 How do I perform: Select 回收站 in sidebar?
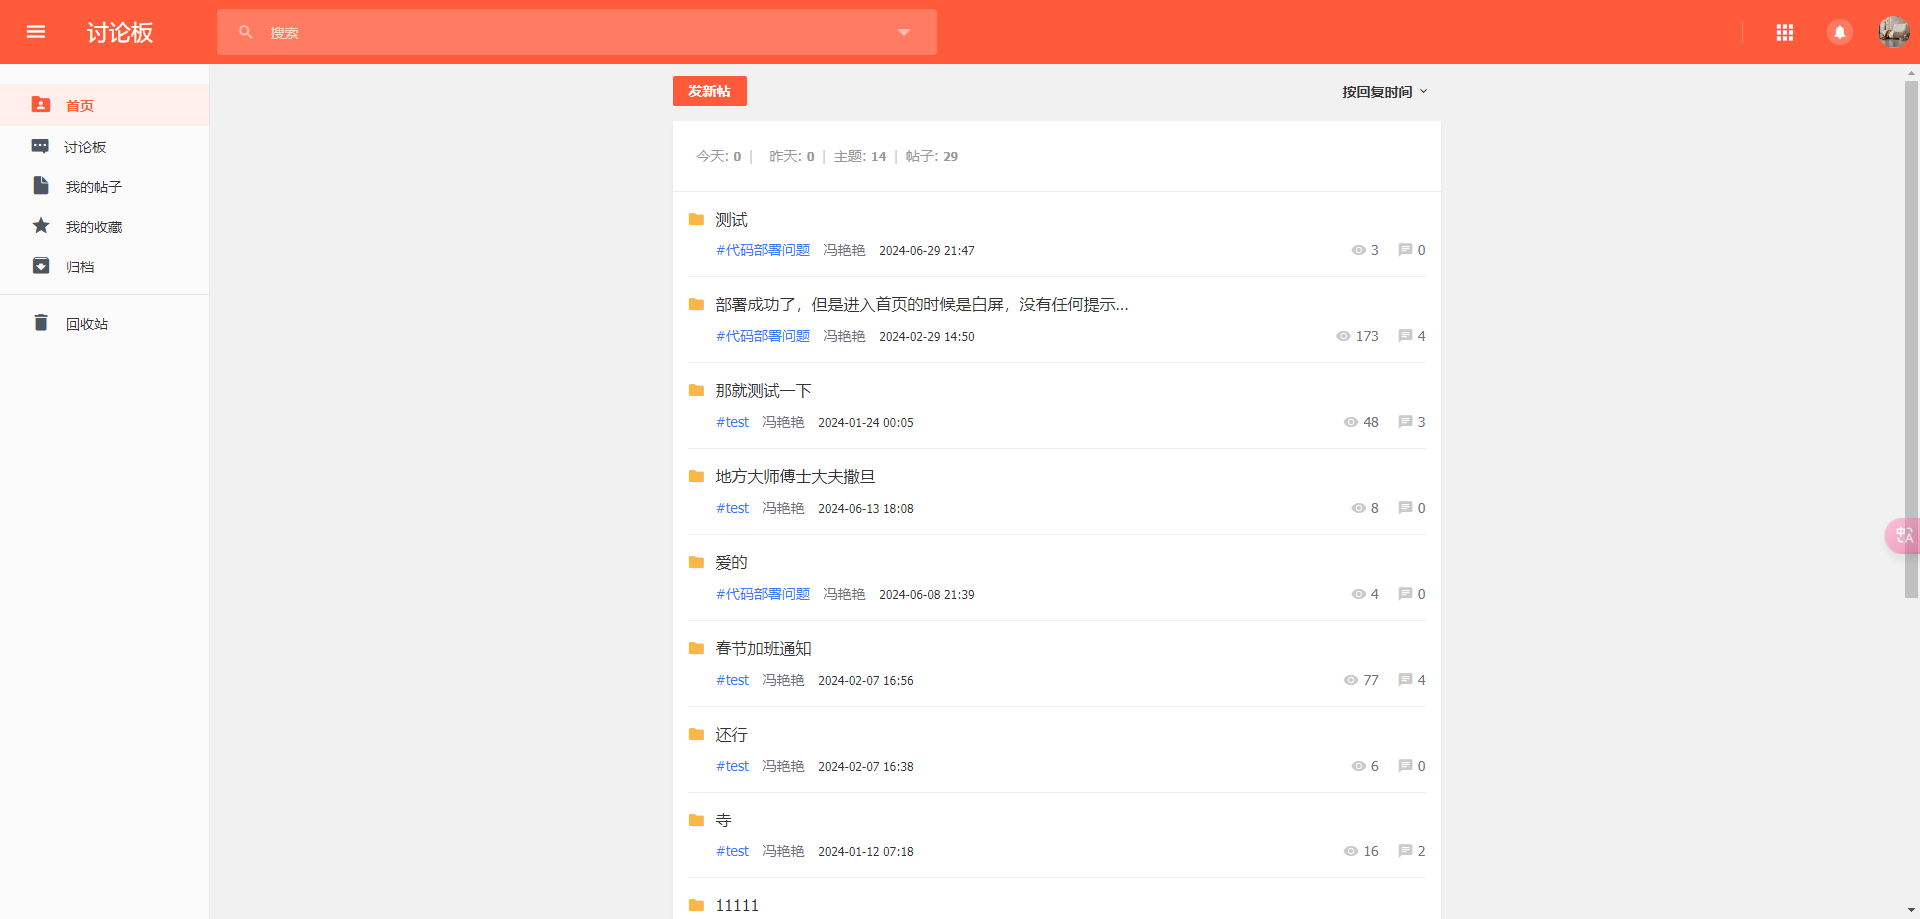point(104,323)
